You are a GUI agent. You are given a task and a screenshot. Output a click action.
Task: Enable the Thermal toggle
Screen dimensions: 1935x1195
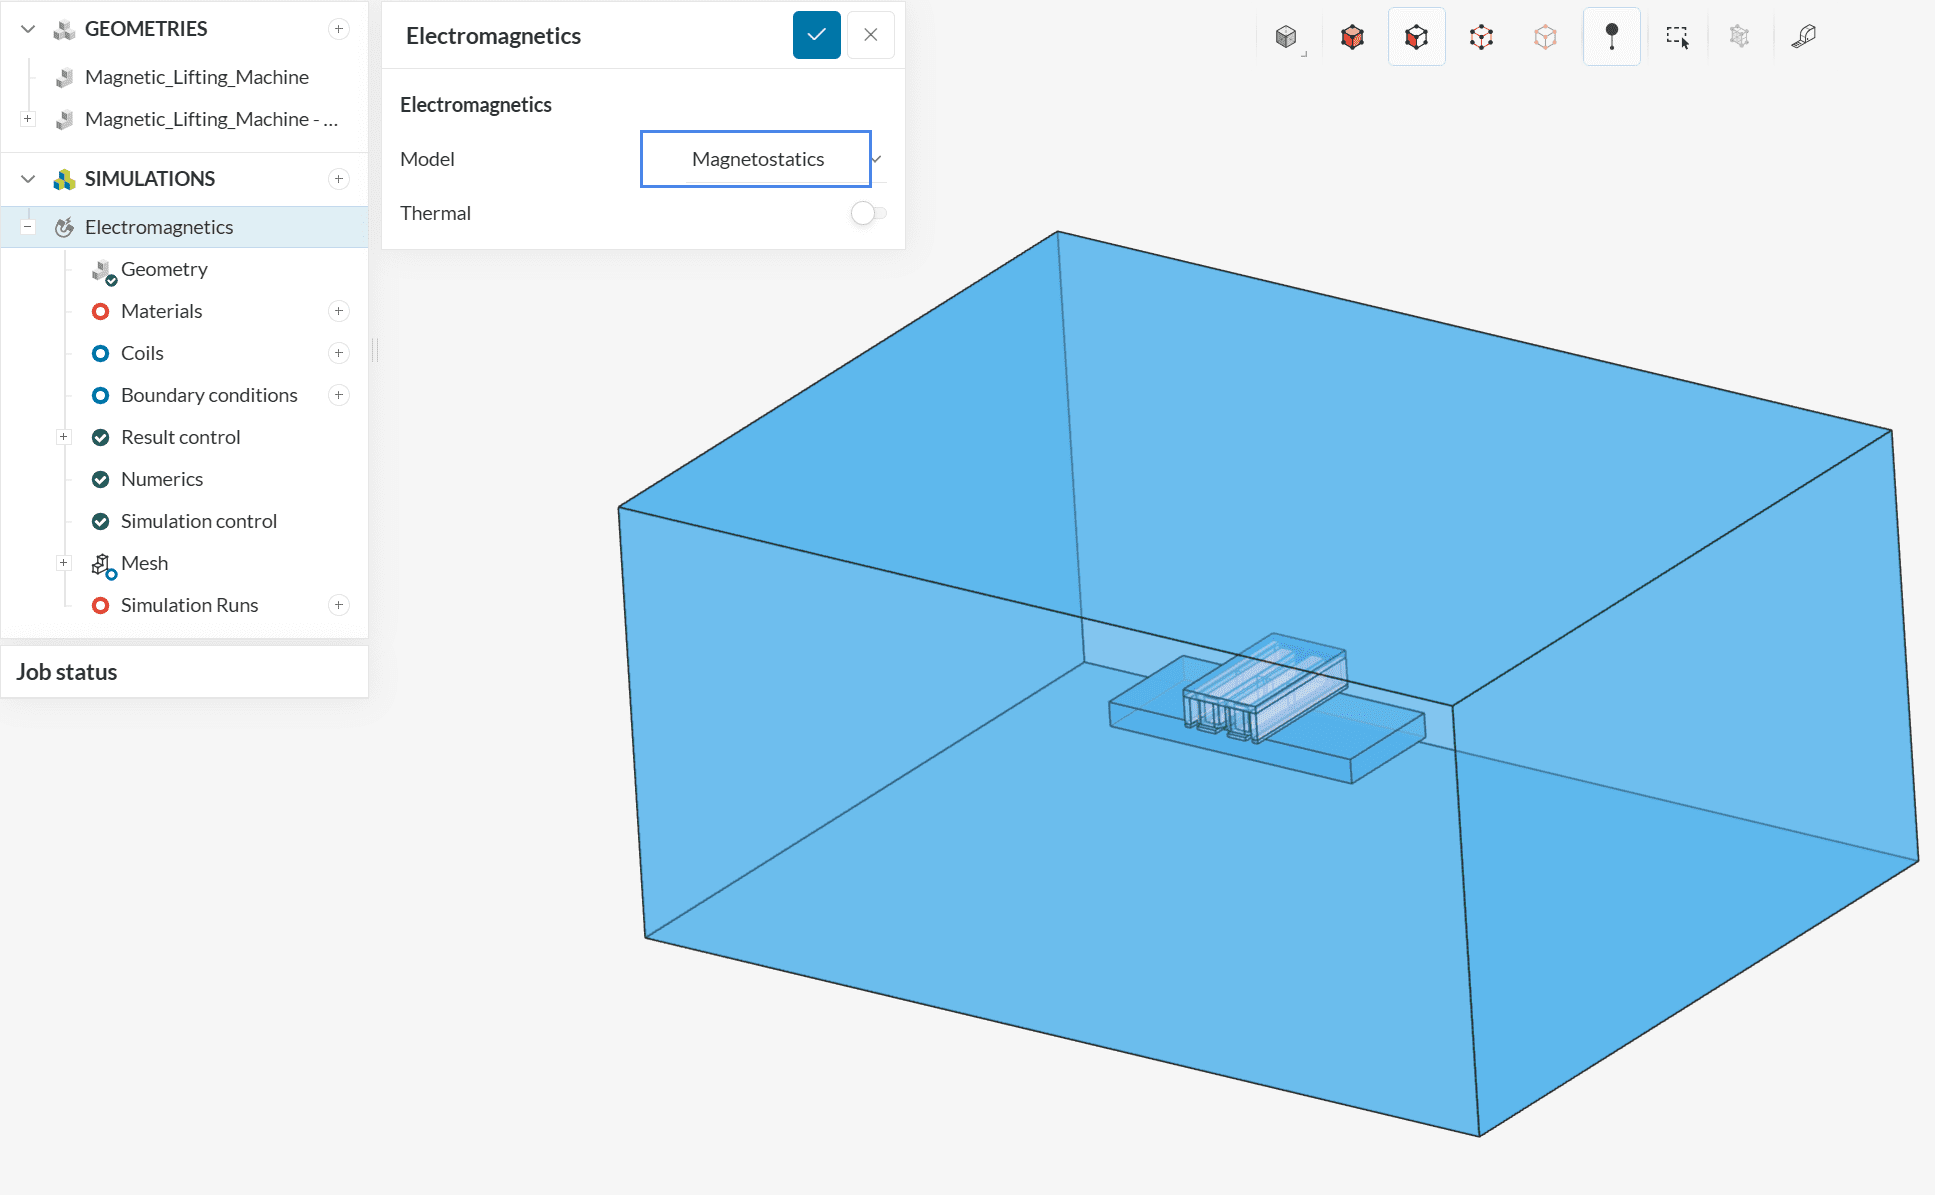(867, 213)
